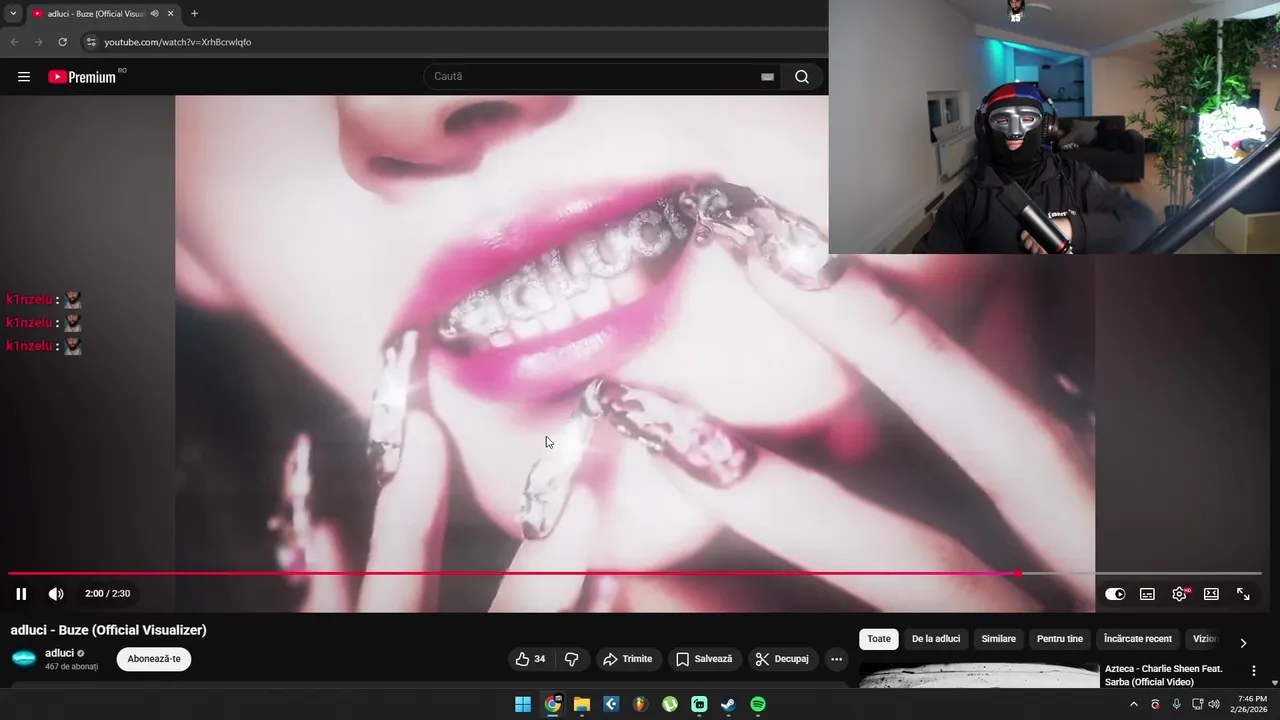1280x720 pixels.
Task: Click the youtube.com address bar URL
Action: [x=178, y=42]
